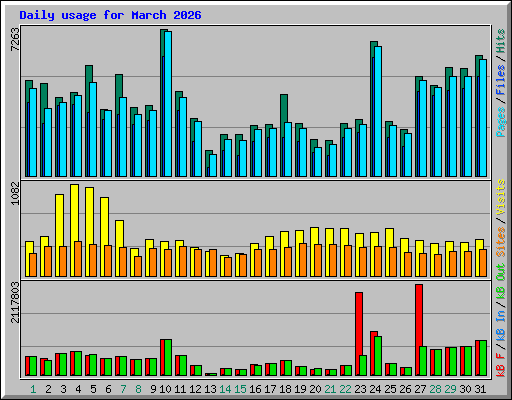The width and height of the screenshot is (512, 400).
Task: Select day "24" on the x-axis
Action: point(375,389)
